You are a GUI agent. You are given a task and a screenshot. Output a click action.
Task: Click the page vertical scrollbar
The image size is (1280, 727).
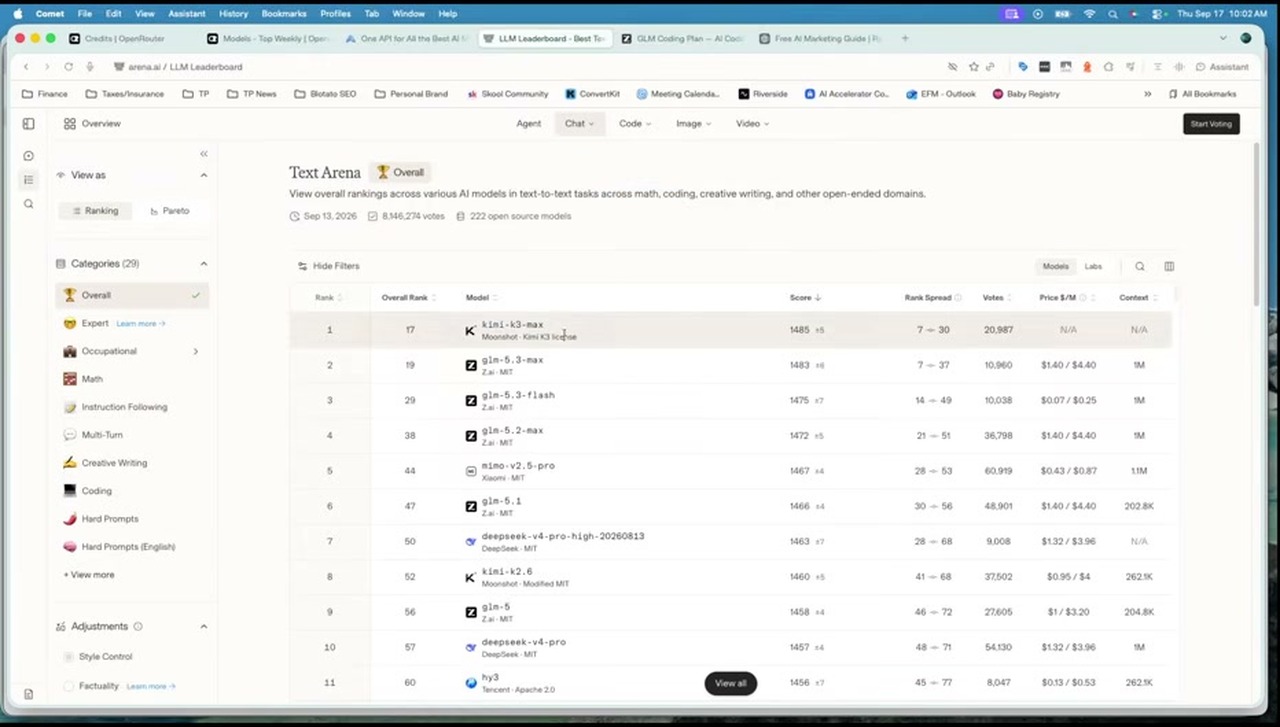click(x=1258, y=225)
